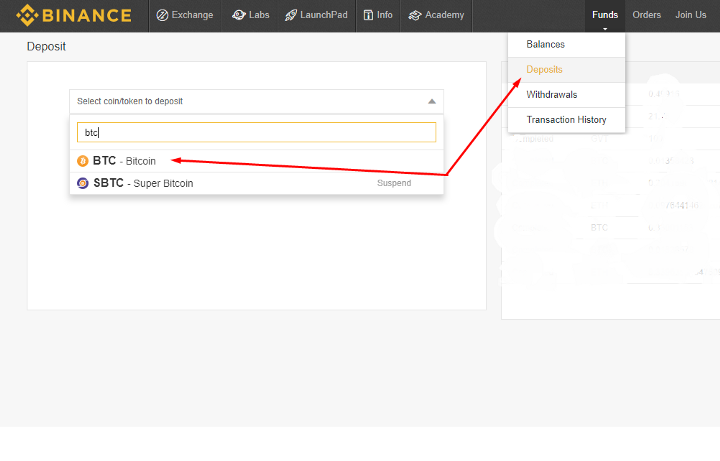Open Transaction History from the Funds dropdown
Screen dimensions: 720x461
566,120
